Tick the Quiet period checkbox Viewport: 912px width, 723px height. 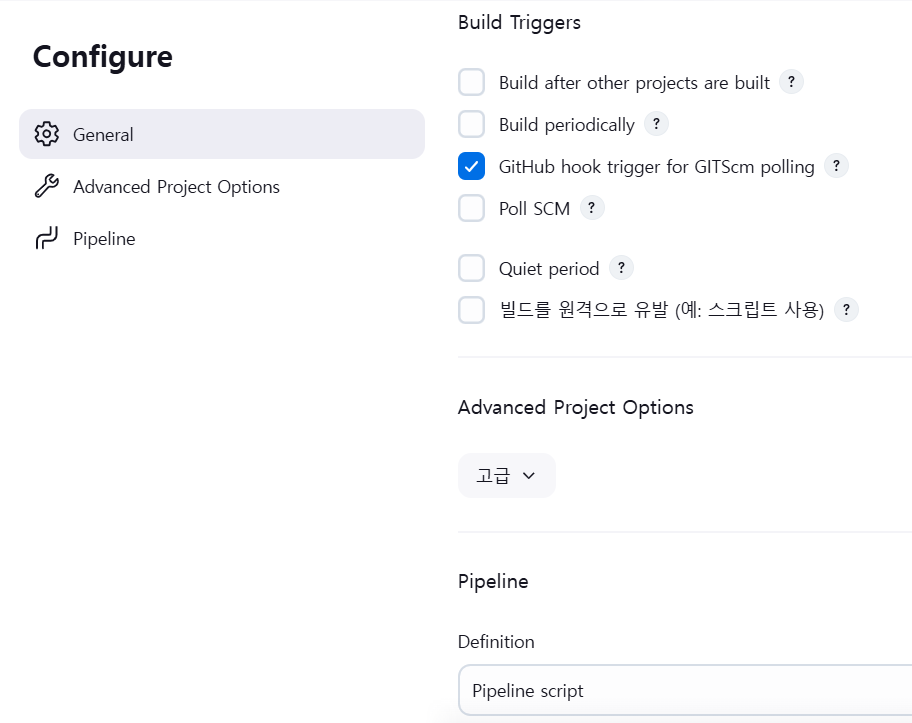click(x=471, y=268)
